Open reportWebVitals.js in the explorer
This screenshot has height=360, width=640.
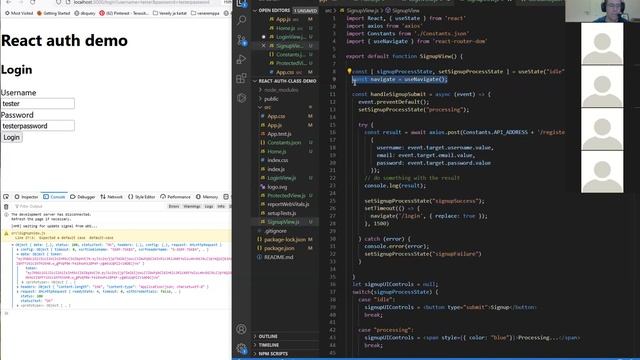click(x=288, y=204)
